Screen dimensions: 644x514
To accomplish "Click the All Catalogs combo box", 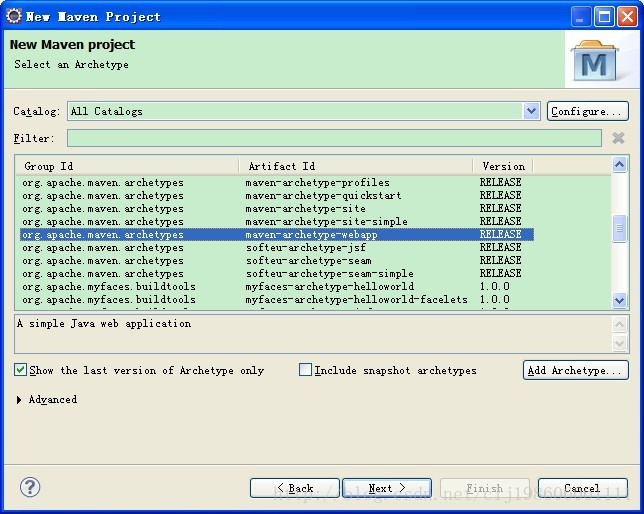I will click(304, 111).
